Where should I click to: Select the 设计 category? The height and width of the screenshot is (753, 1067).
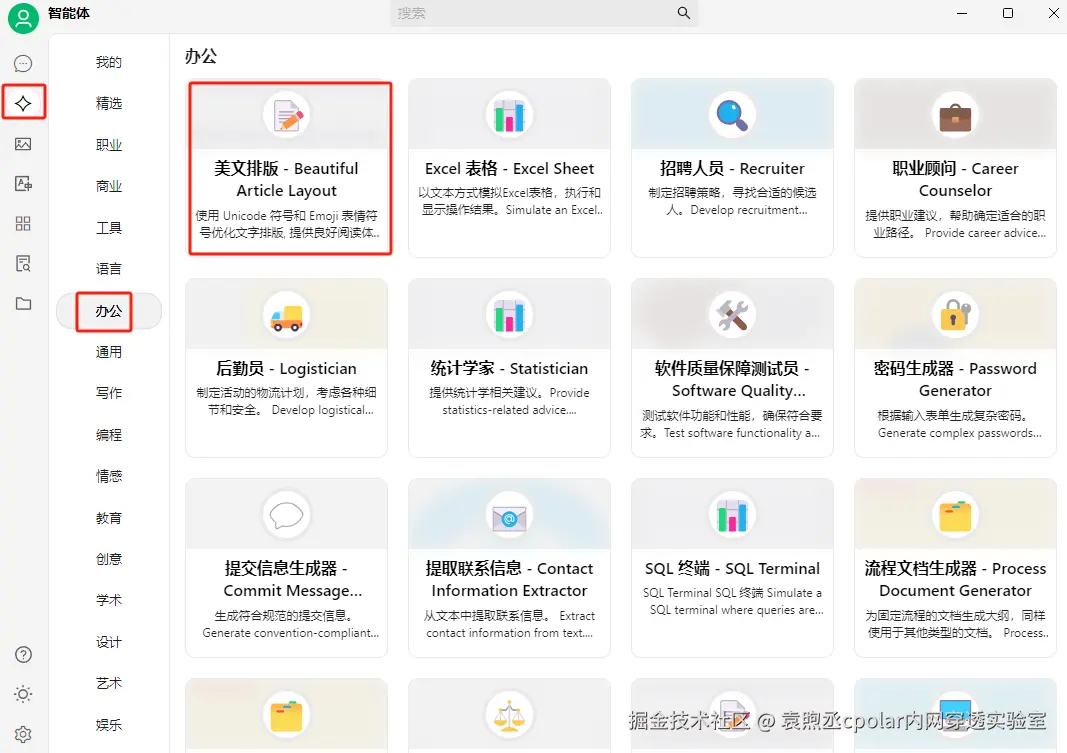[109, 642]
